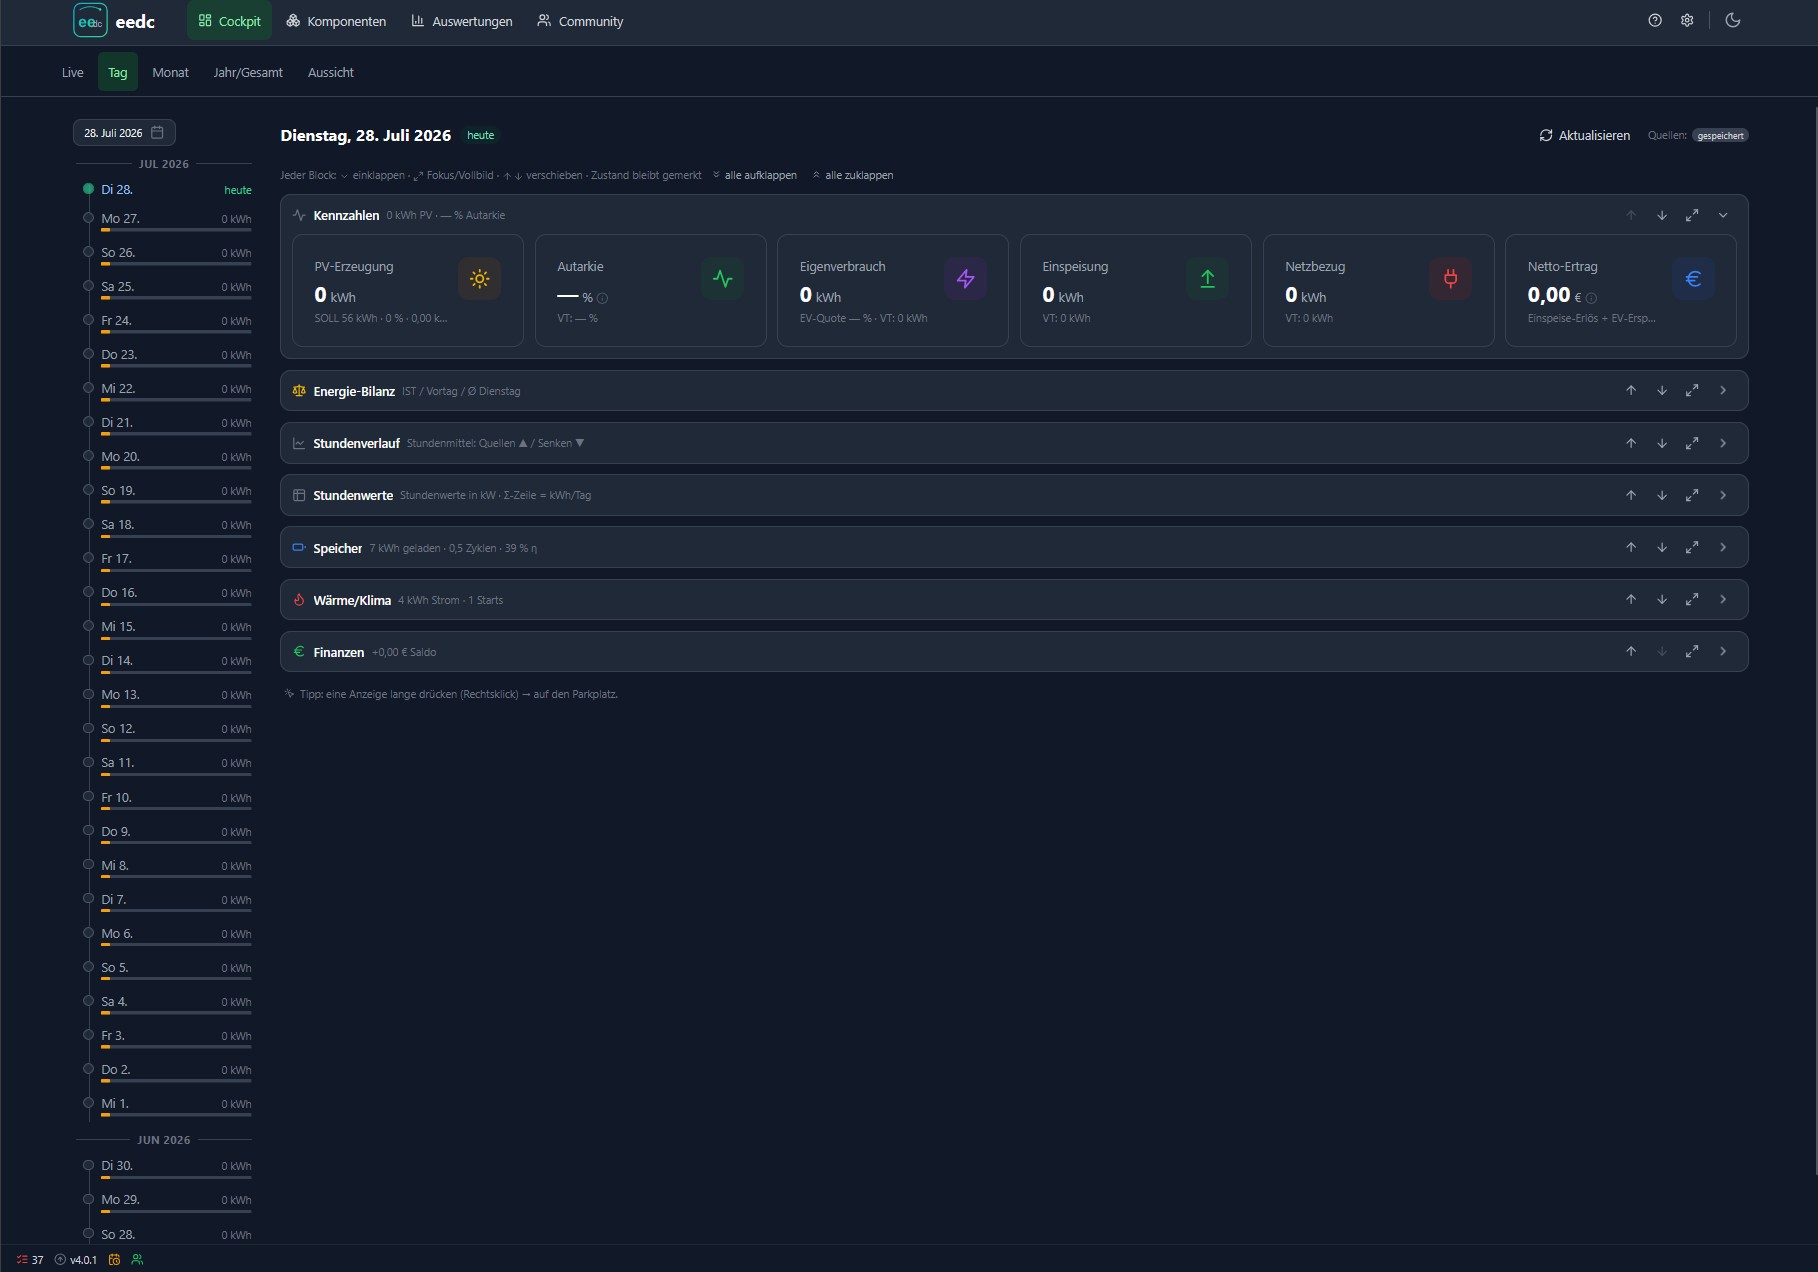Click the upload arrow icon in Einspeisung card

(1207, 279)
